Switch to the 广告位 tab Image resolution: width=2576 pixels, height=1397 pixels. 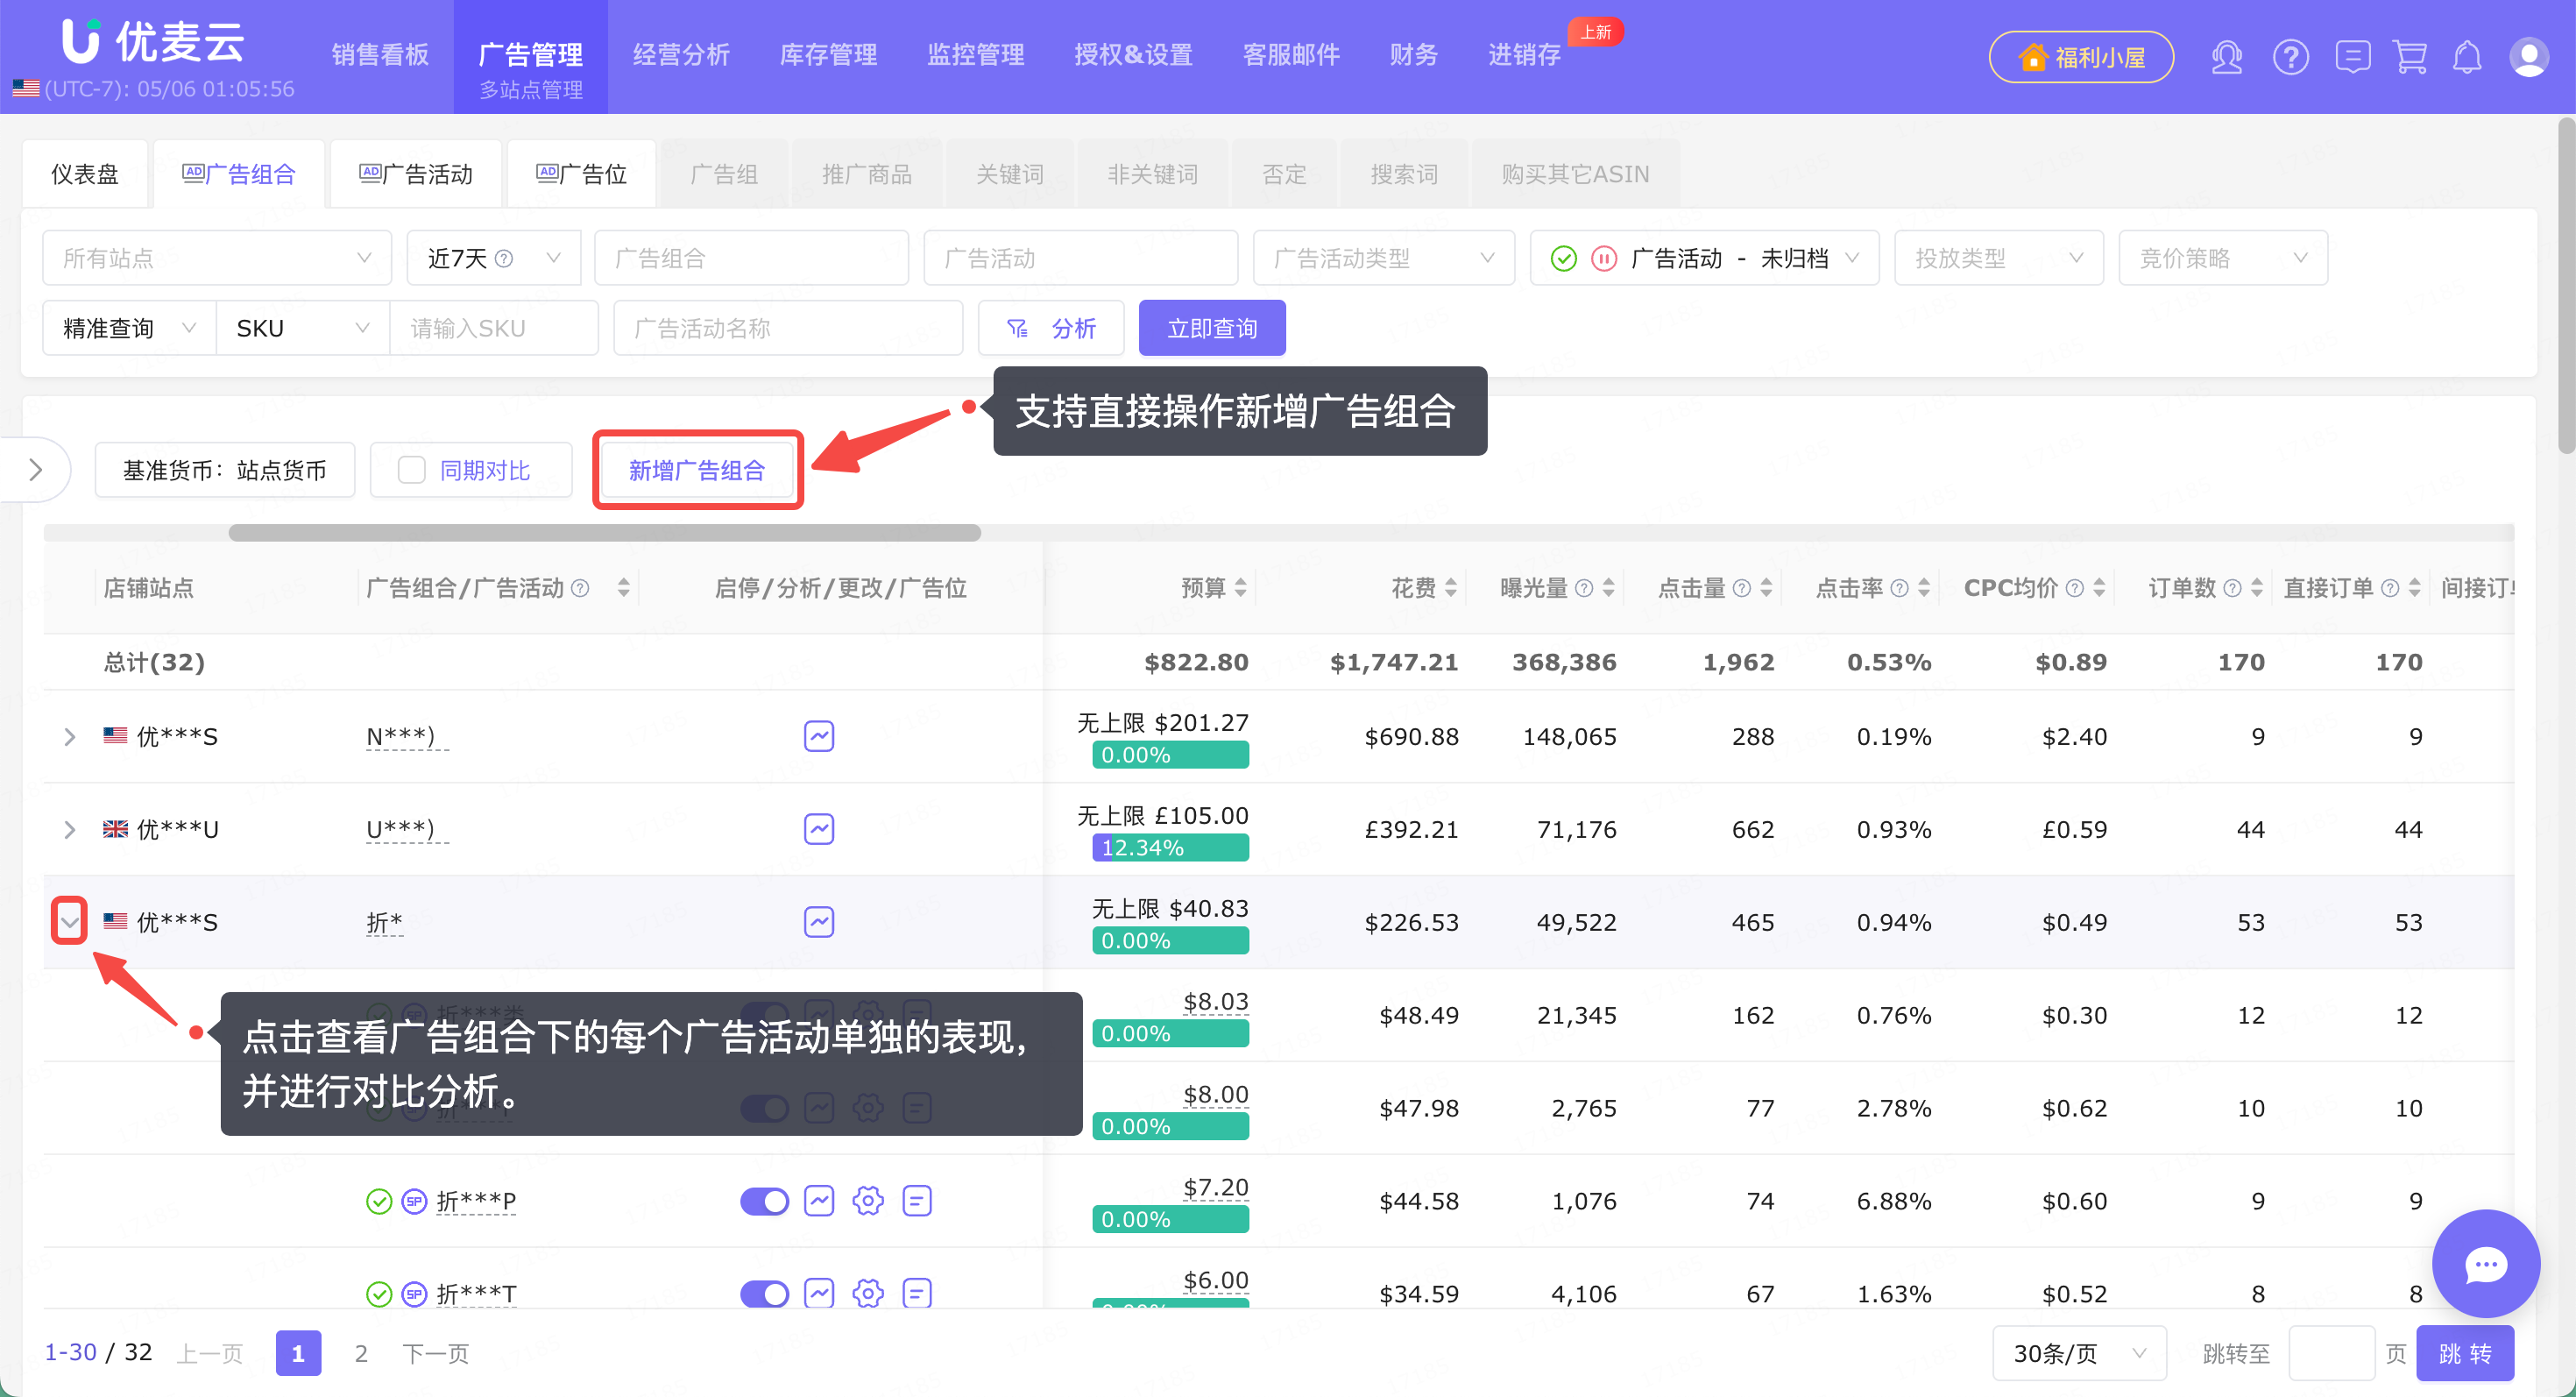click(x=581, y=174)
